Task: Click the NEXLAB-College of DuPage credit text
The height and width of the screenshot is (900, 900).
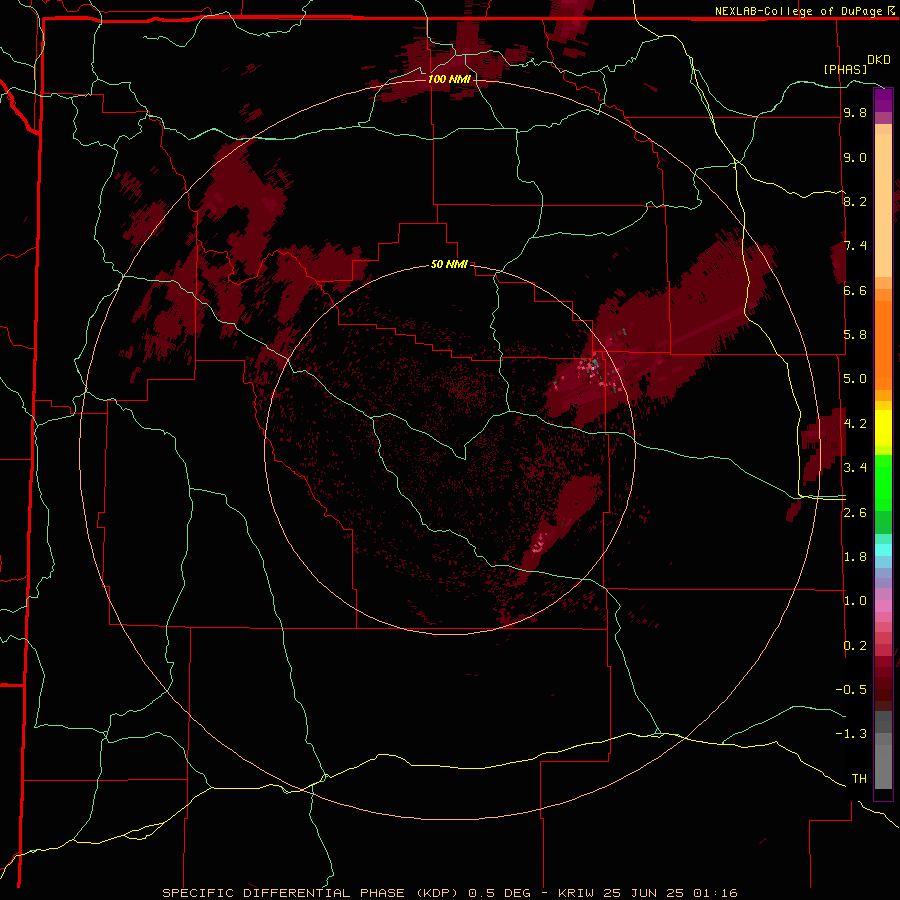Action: pos(798,11)
